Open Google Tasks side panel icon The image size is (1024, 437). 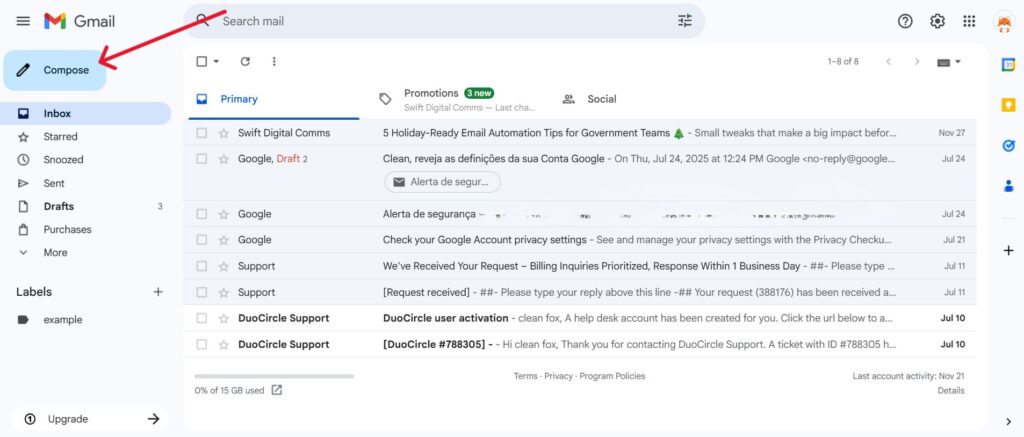[x=1008, y=146]
